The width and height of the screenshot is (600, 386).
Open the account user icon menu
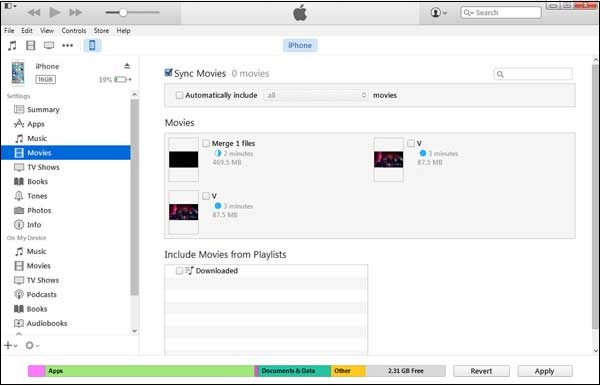(439, 13)
